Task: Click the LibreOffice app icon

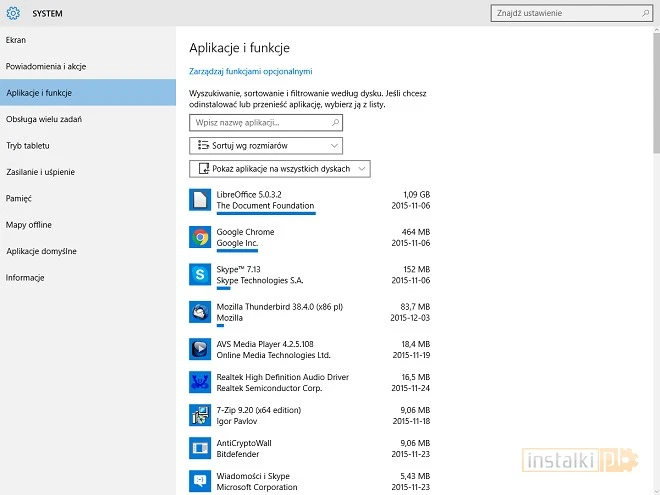Action: (200, 200)
